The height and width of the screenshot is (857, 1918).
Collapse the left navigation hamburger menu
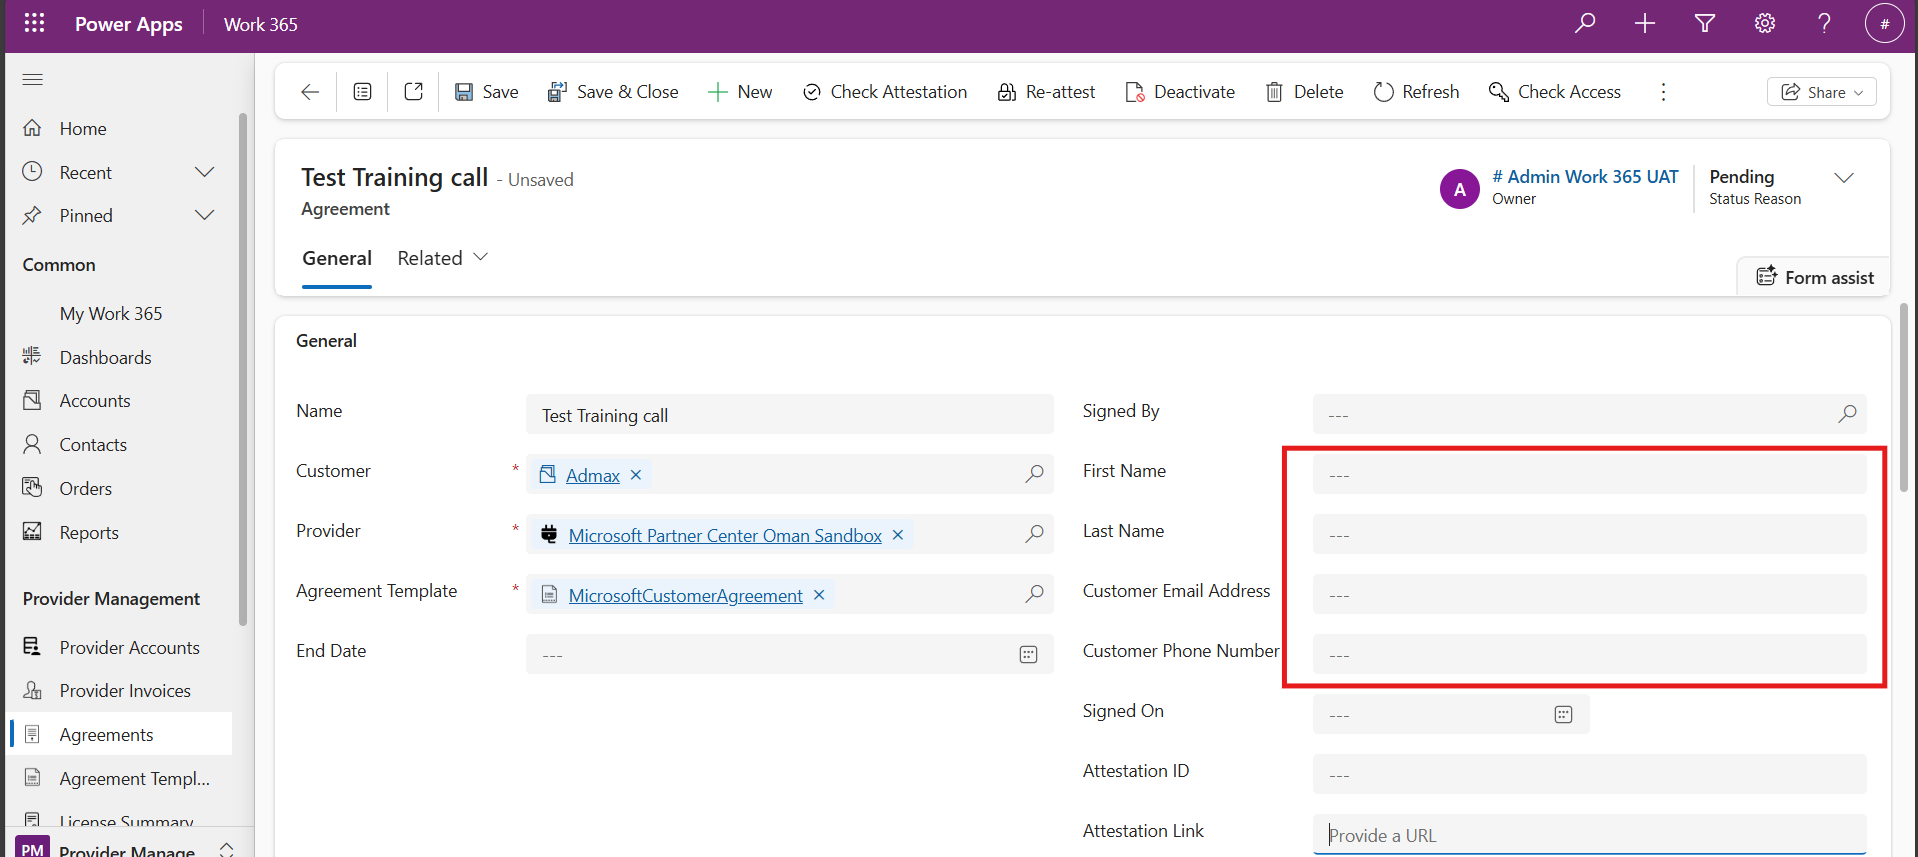[x=33, y=79]
